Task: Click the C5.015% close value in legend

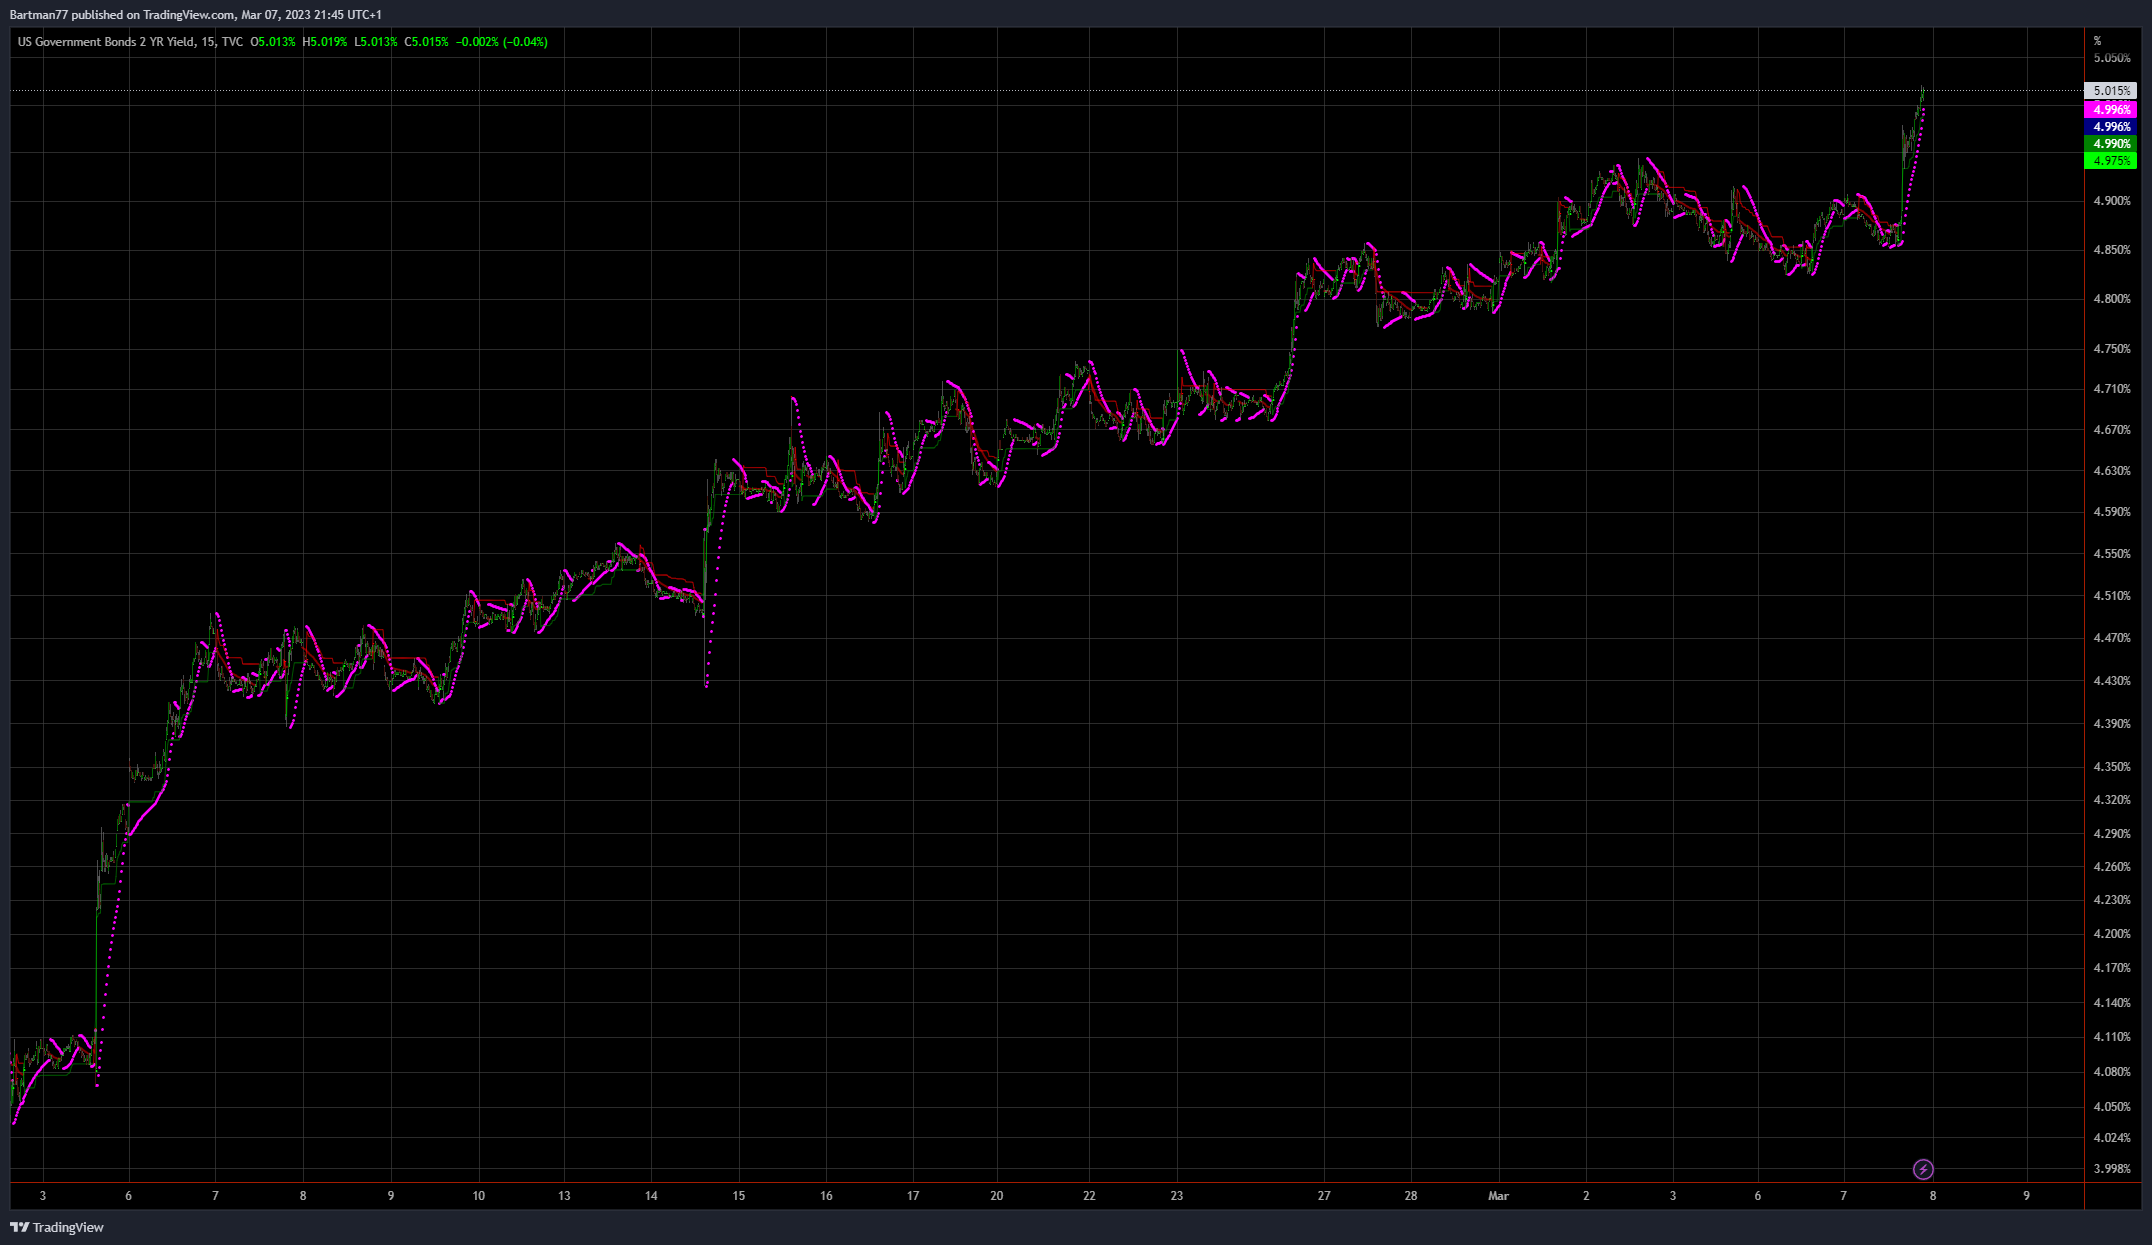Action: click(426, 42)
